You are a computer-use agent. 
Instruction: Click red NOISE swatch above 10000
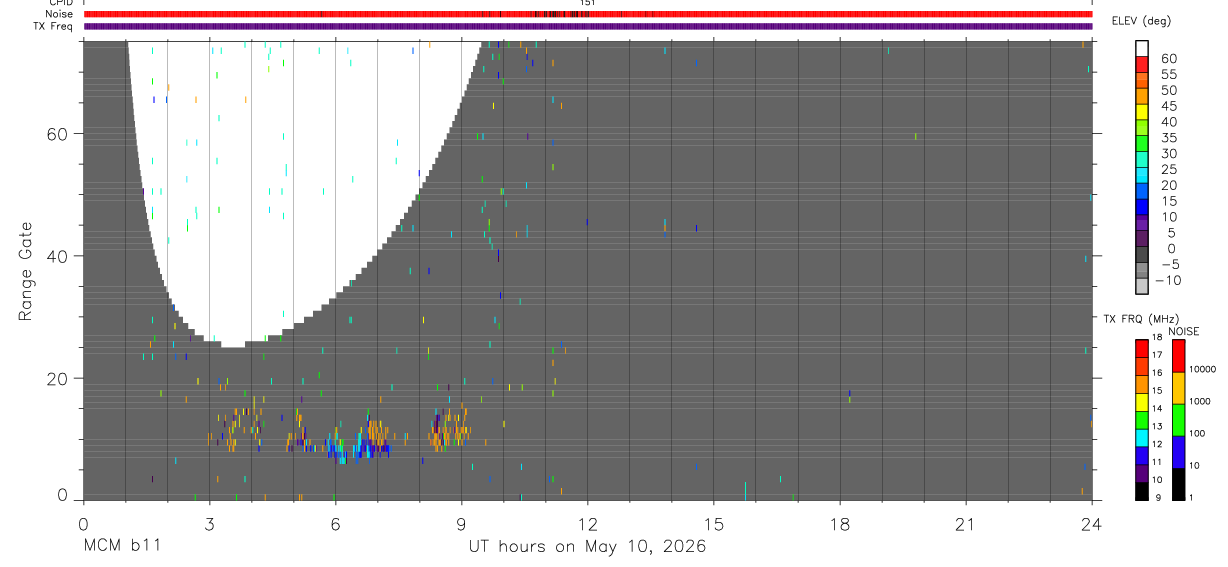pos(1178,356)
